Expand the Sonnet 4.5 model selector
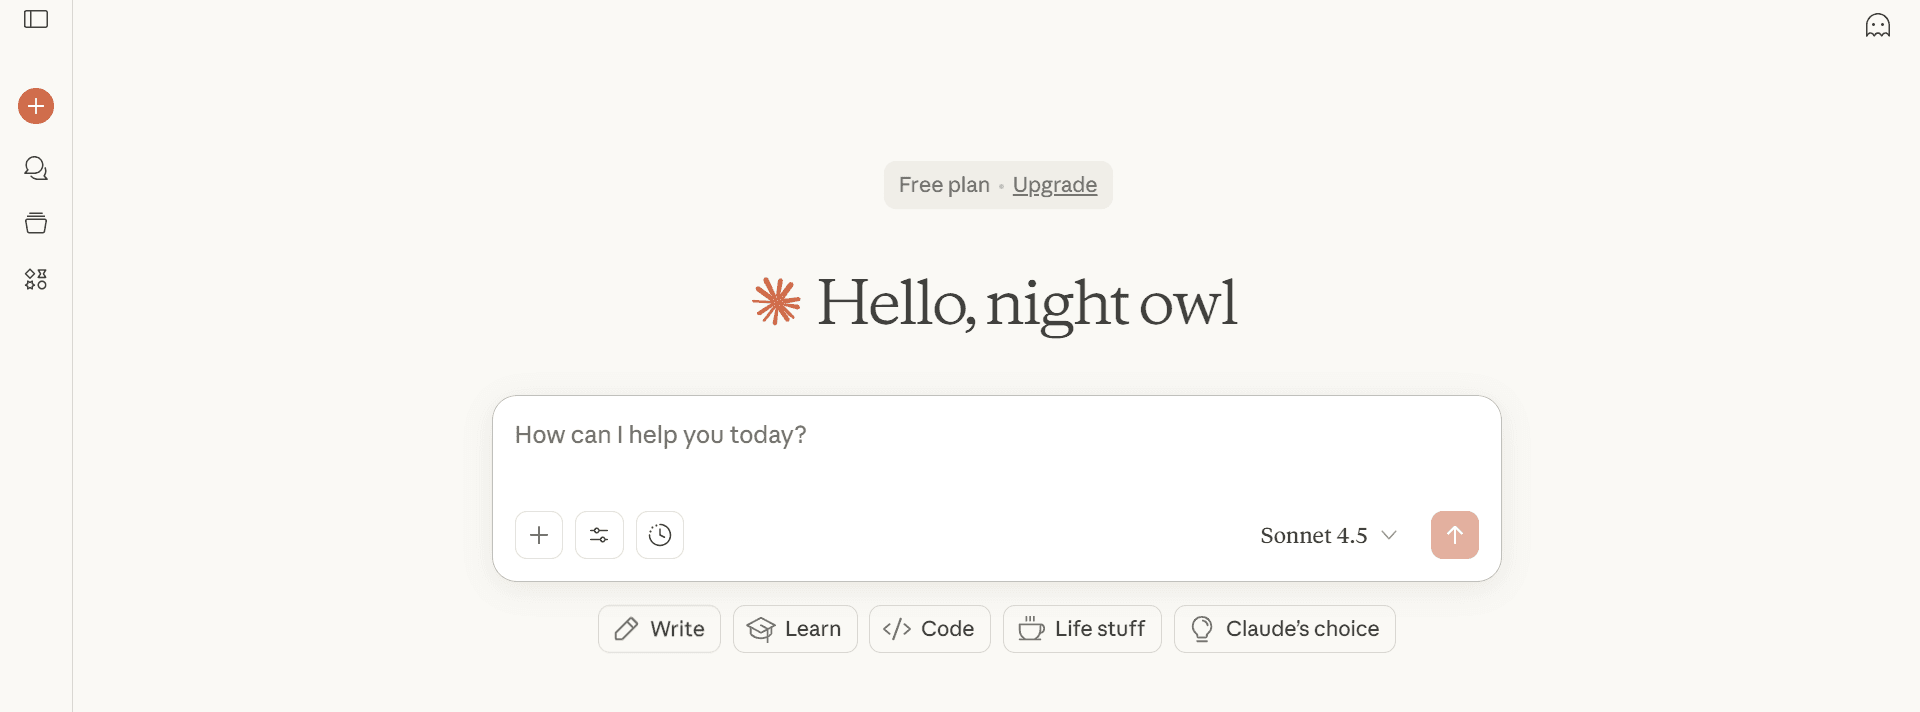Image resolution: width=1920 pixels, height=712 pixels. coord(1313,536)
